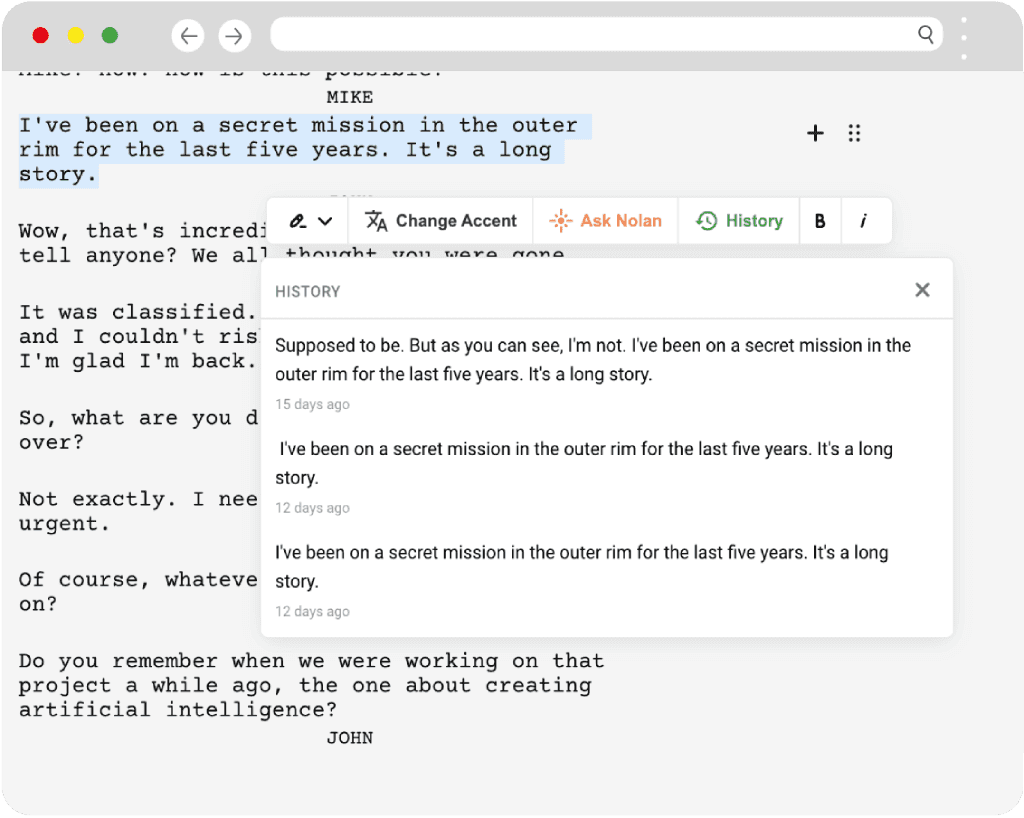Screen dimensions: 1024x818
Task: Click the JOHN character name line
Action: point(349,738)
